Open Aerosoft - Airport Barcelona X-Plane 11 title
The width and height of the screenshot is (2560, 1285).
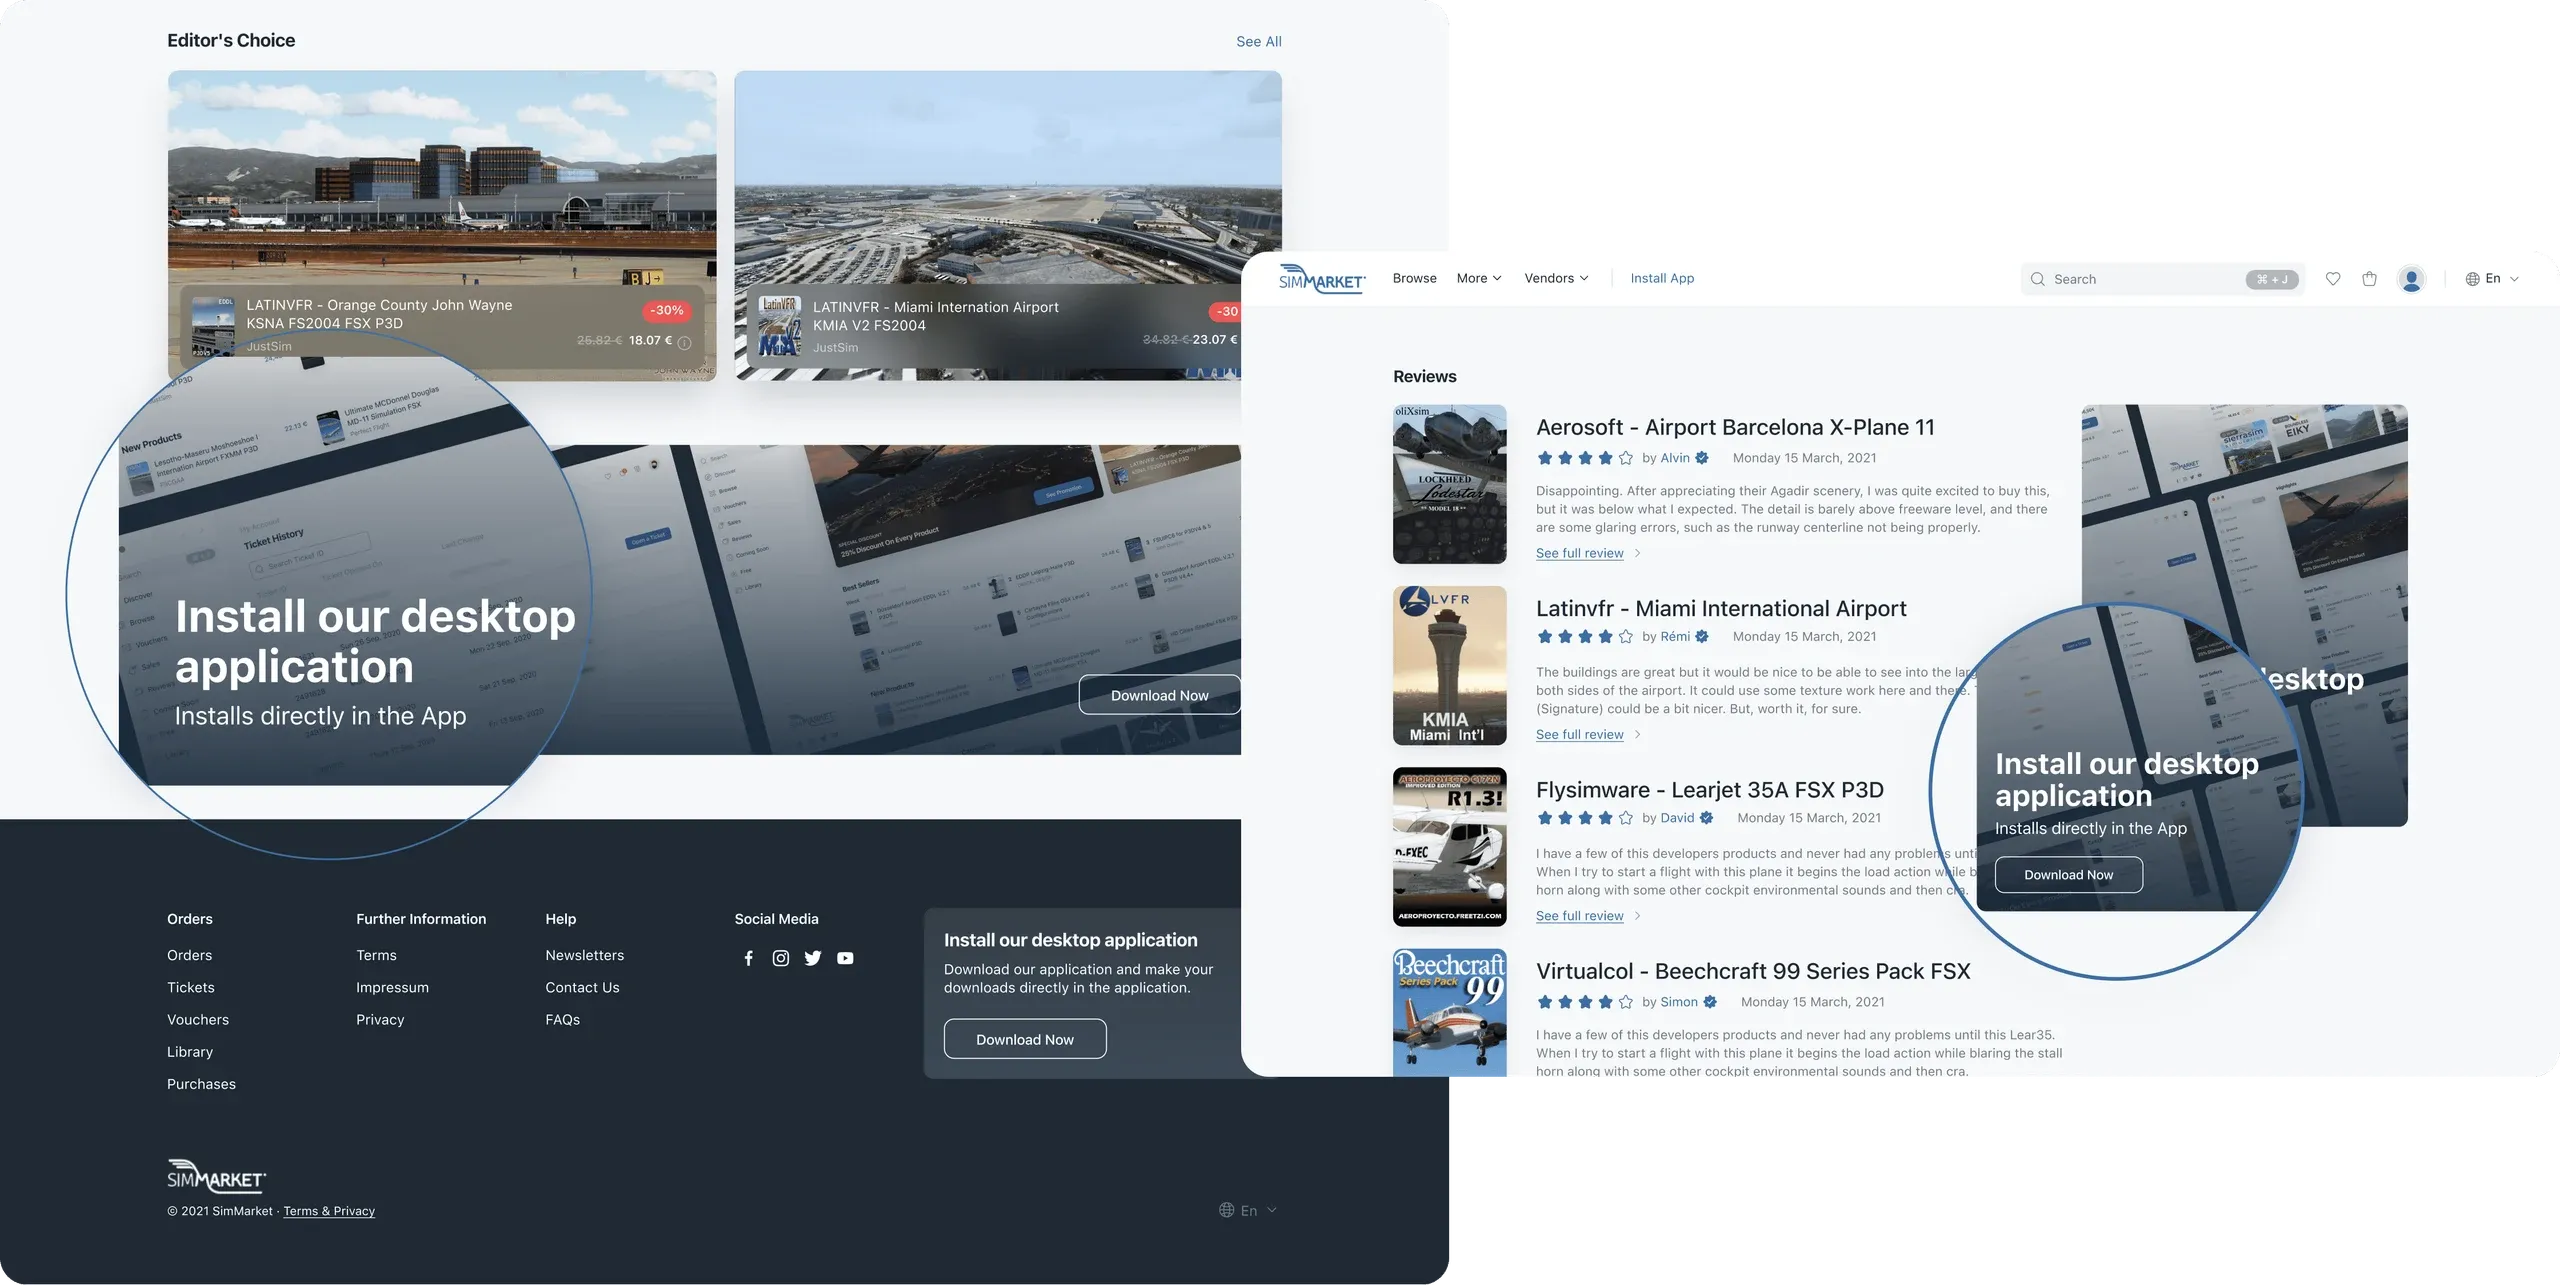pos(1735,427)
